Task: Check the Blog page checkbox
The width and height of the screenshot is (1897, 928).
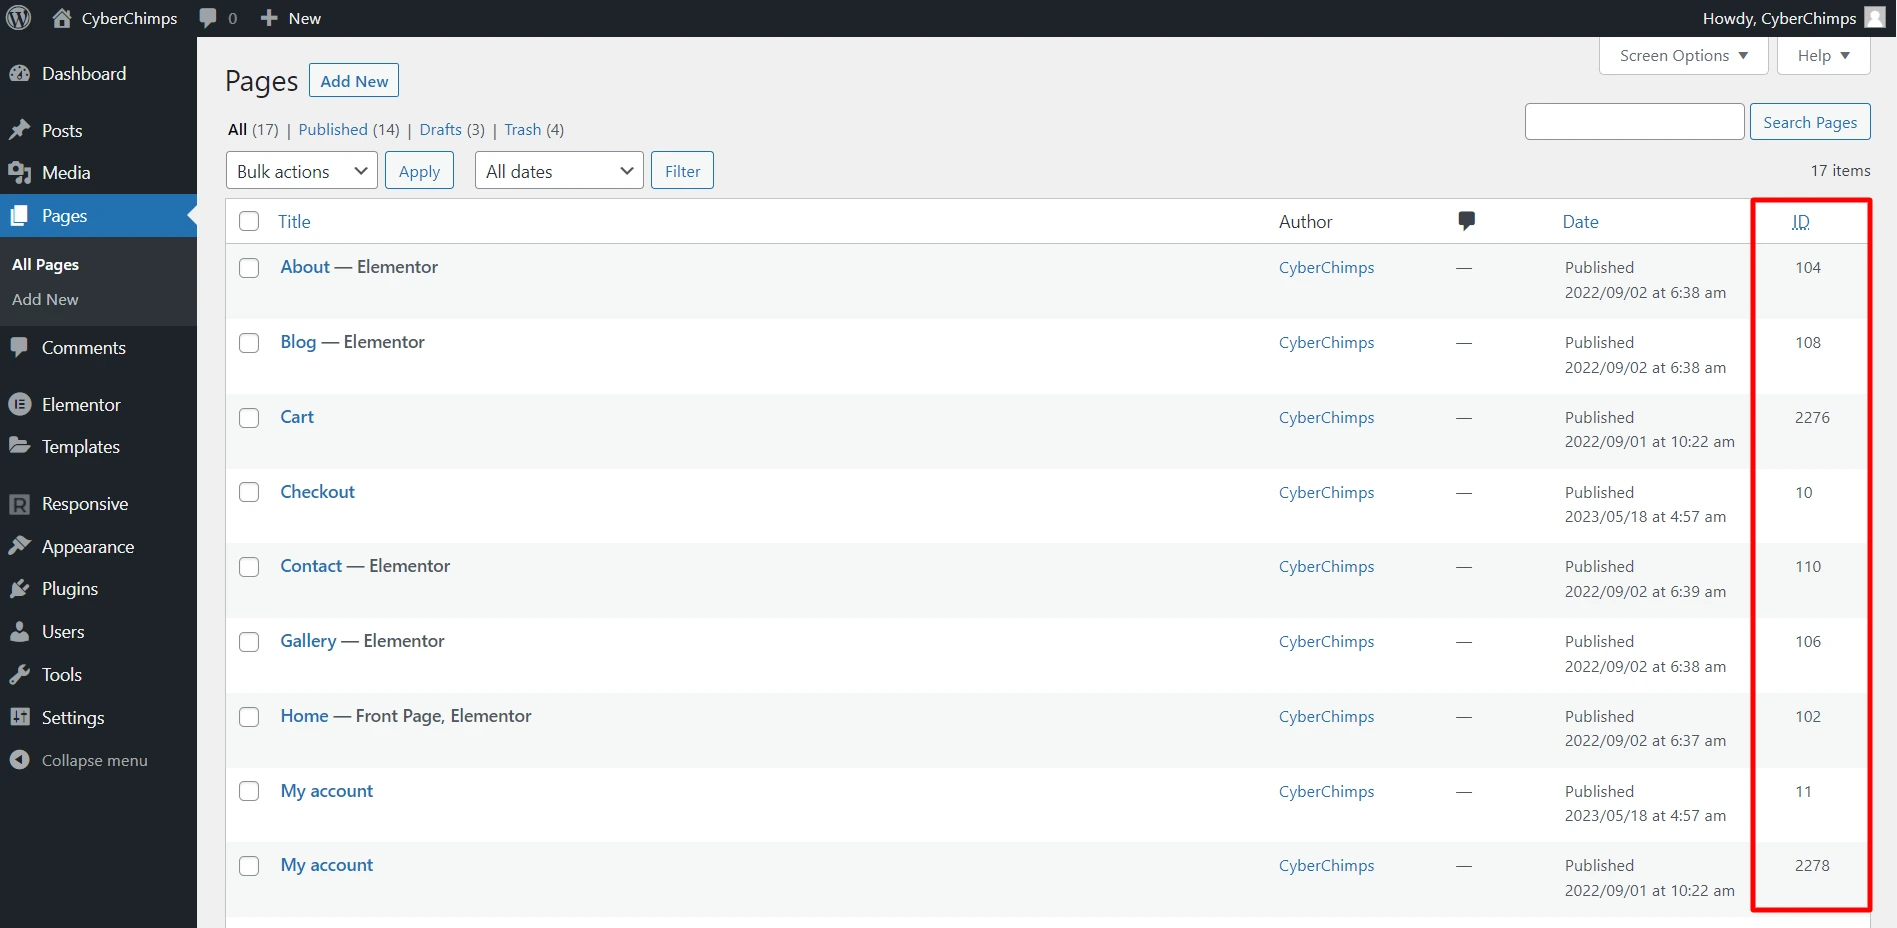Action: (x=249, y=343)
